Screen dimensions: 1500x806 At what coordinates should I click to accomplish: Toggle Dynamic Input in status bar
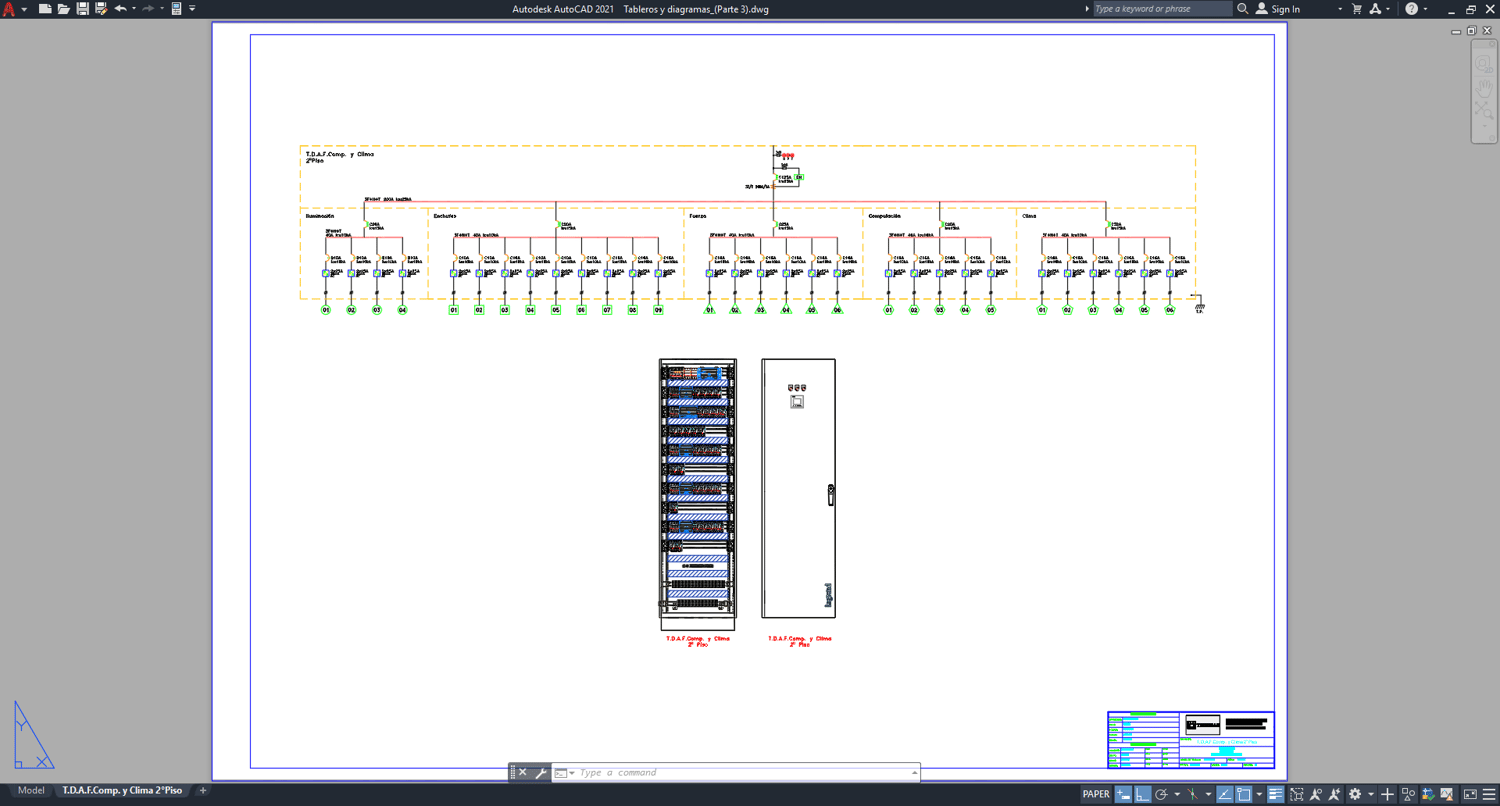[1124, 794]
